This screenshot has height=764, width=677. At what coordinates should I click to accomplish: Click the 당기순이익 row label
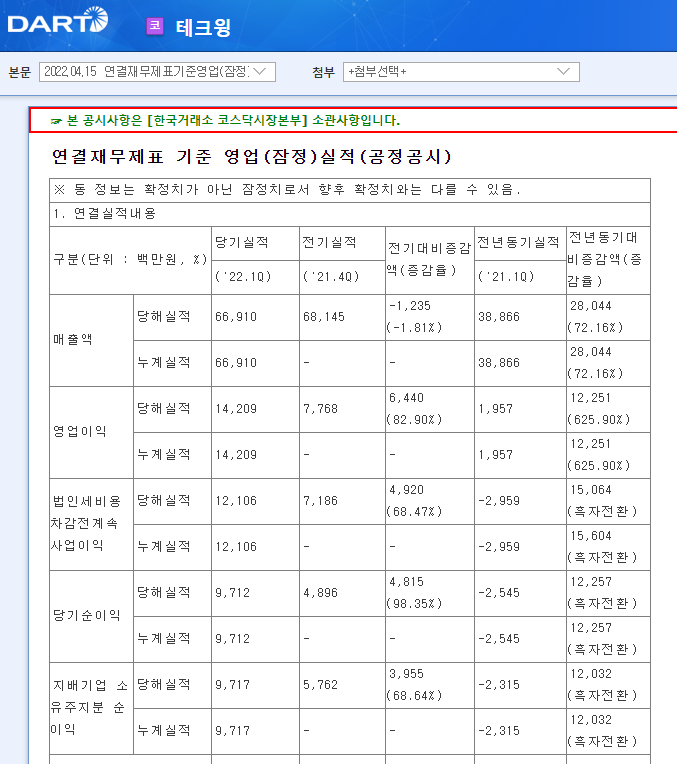click(86, 615)
